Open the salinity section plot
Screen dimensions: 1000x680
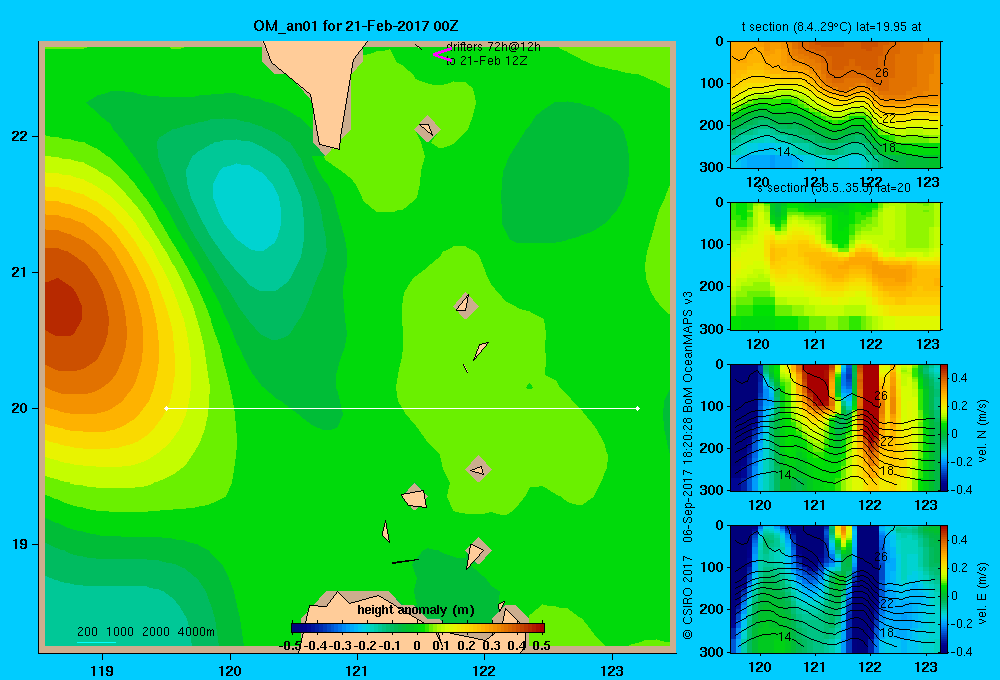(835, 266)
